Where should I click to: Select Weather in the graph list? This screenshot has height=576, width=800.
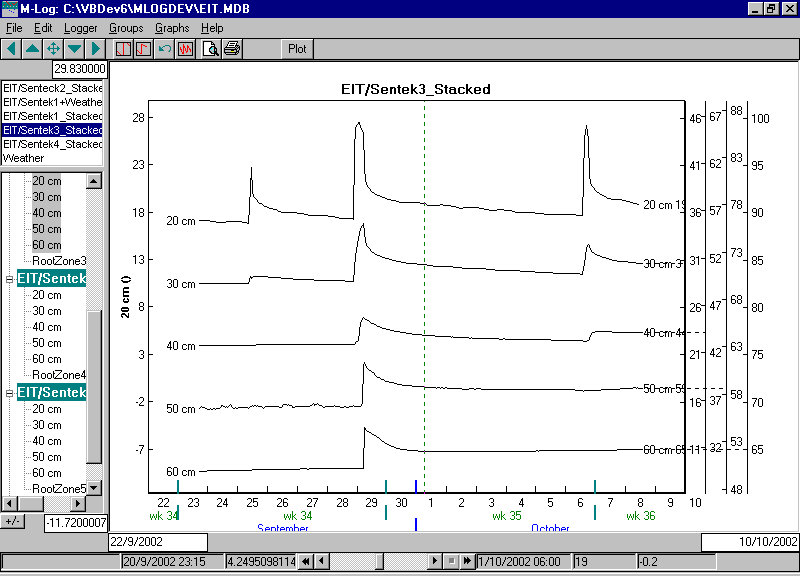point(24,158)
